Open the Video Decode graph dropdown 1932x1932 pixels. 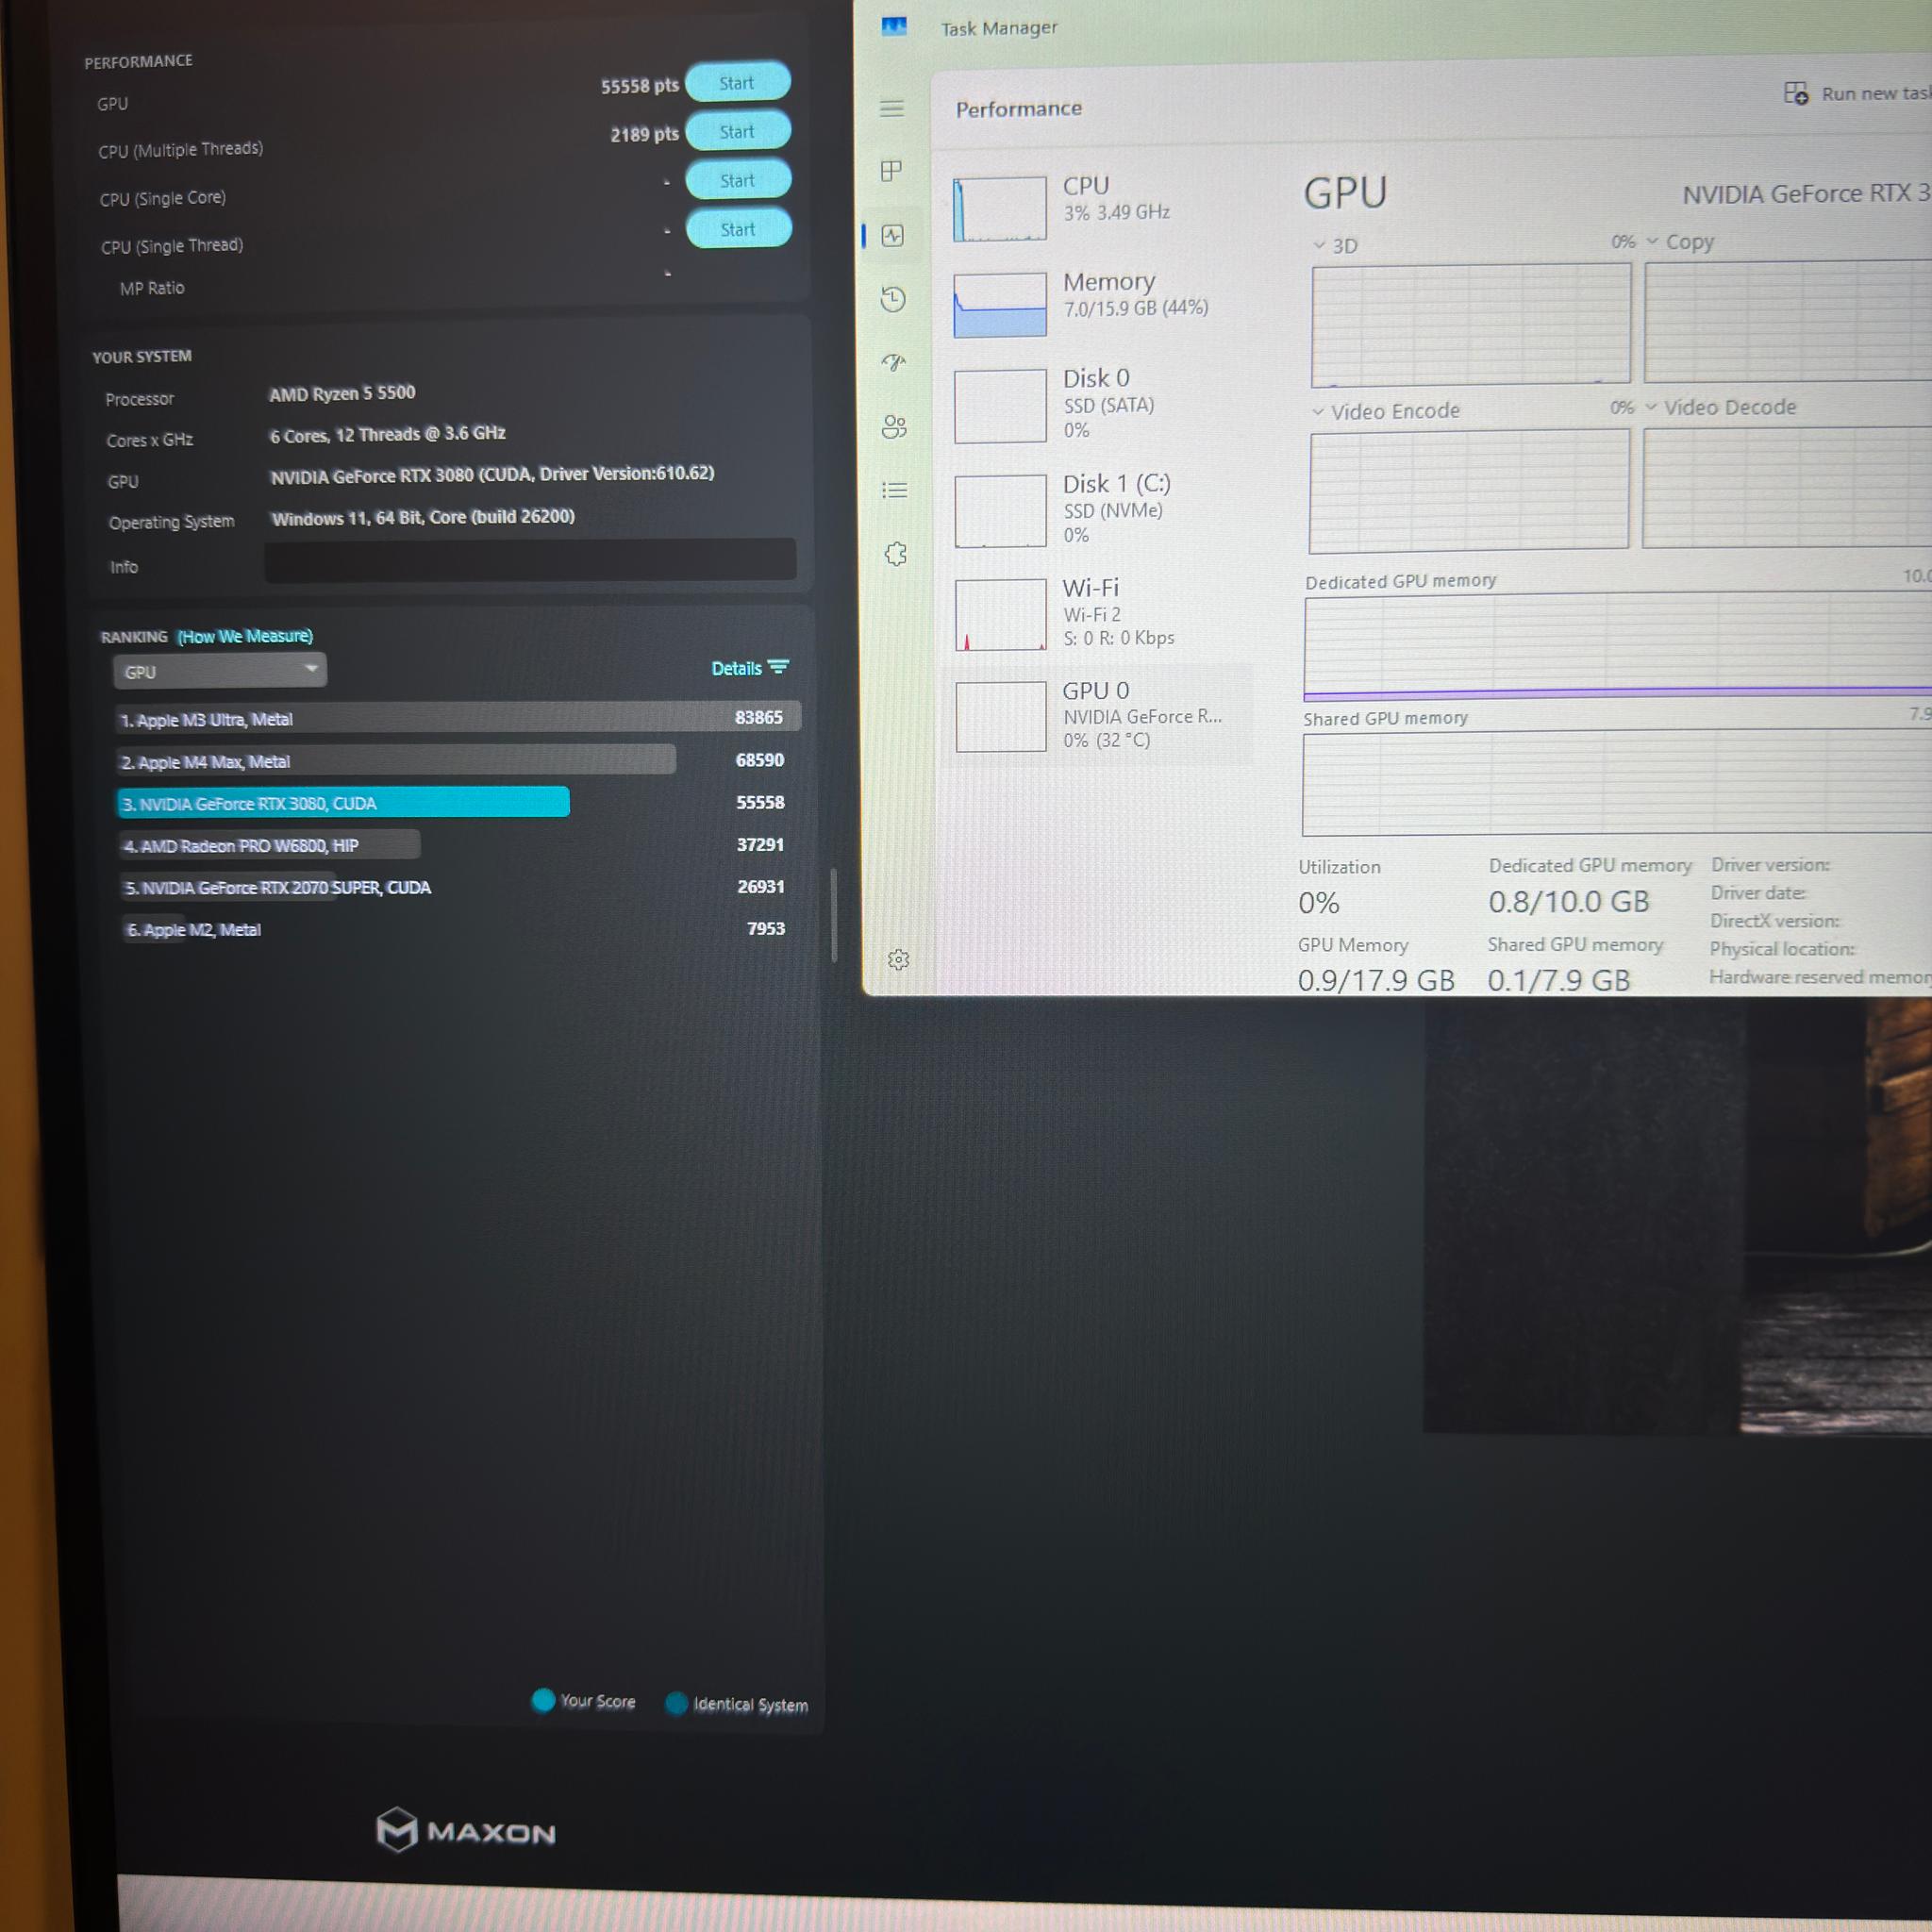click(1722, 407)
